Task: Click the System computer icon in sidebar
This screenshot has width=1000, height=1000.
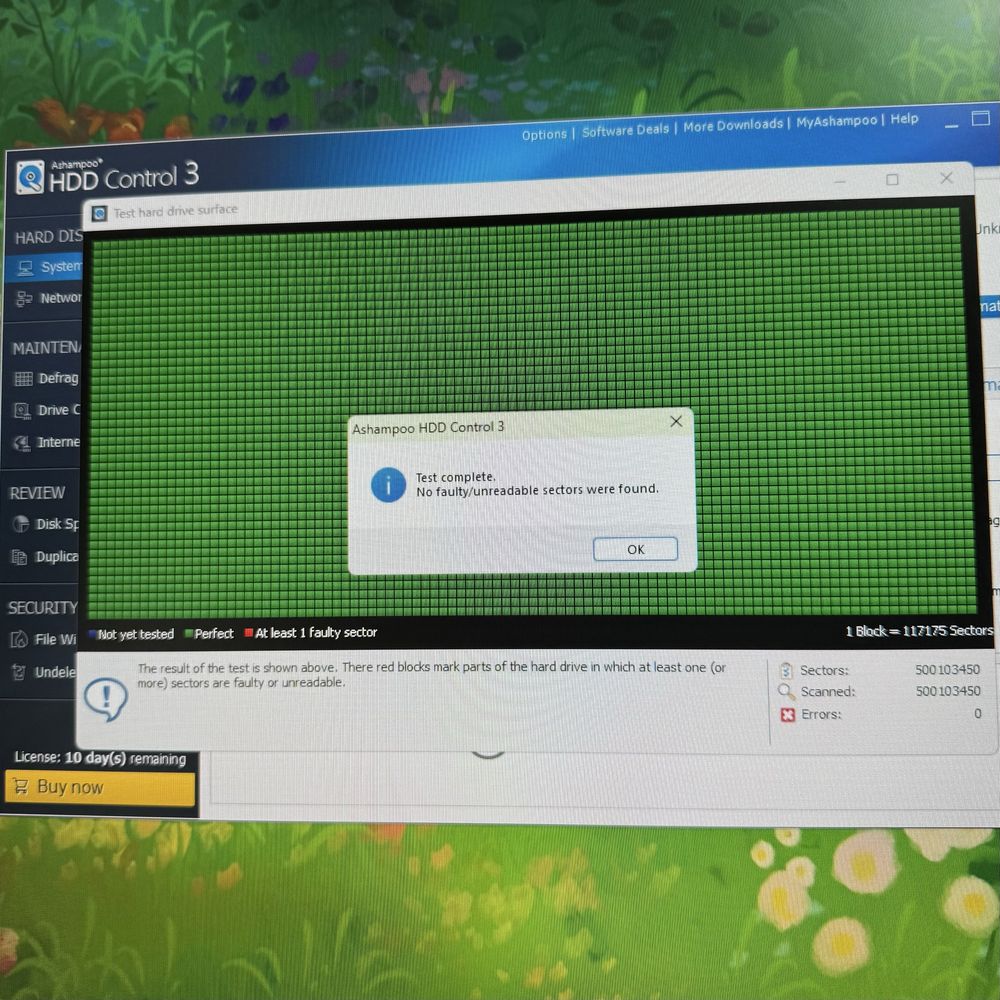Action: pyautogui.click(x=26, y=268)
